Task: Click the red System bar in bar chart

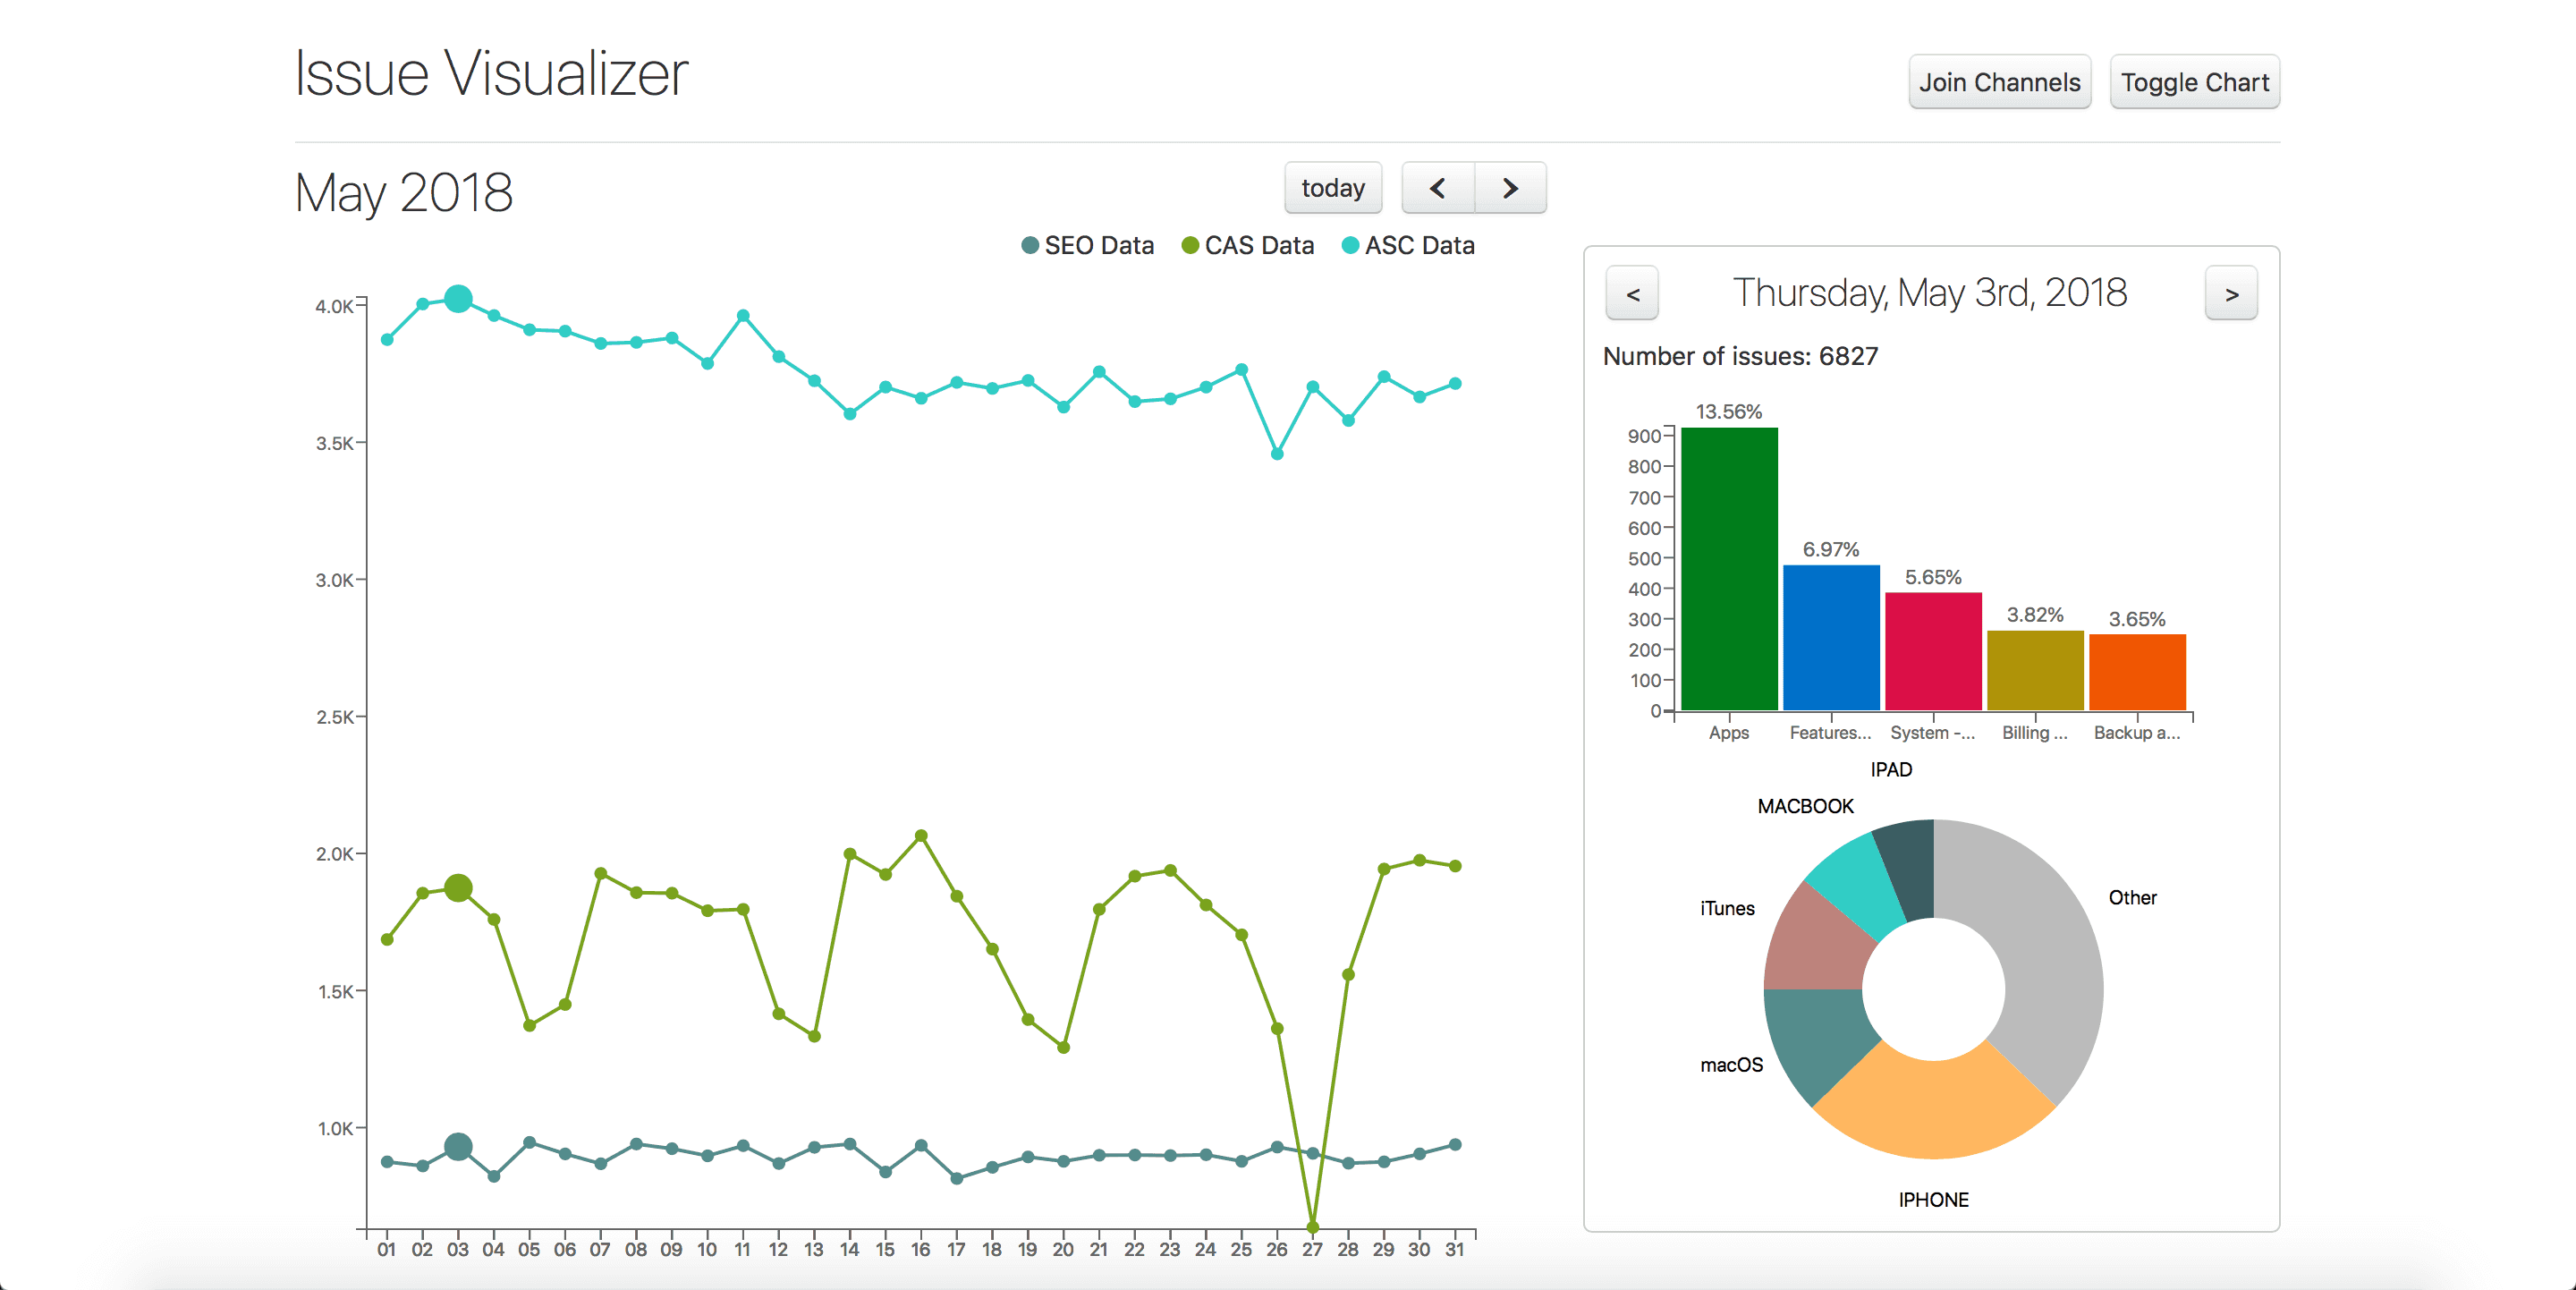Action: [1933, 652]
